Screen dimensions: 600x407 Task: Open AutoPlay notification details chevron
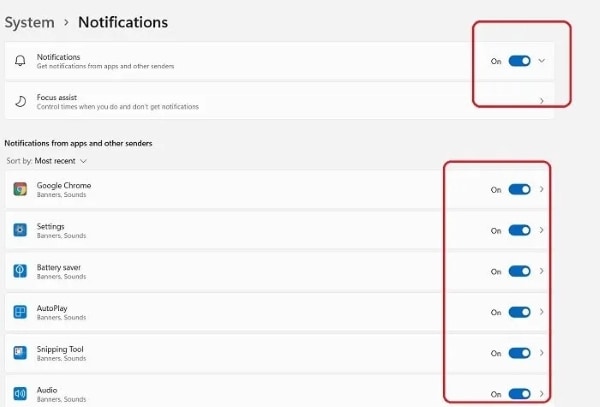click(542, 312)
